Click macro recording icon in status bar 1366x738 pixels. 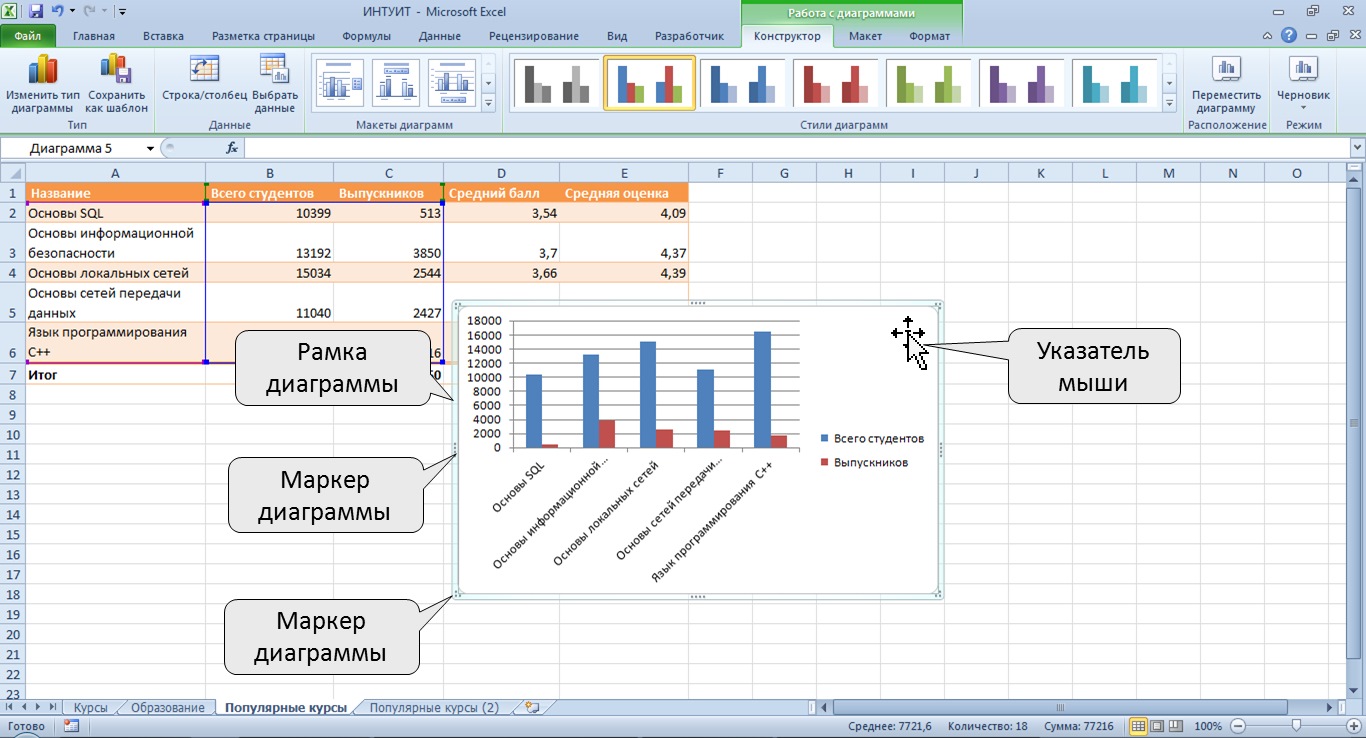pyautogui.click(x=72, y=726)
